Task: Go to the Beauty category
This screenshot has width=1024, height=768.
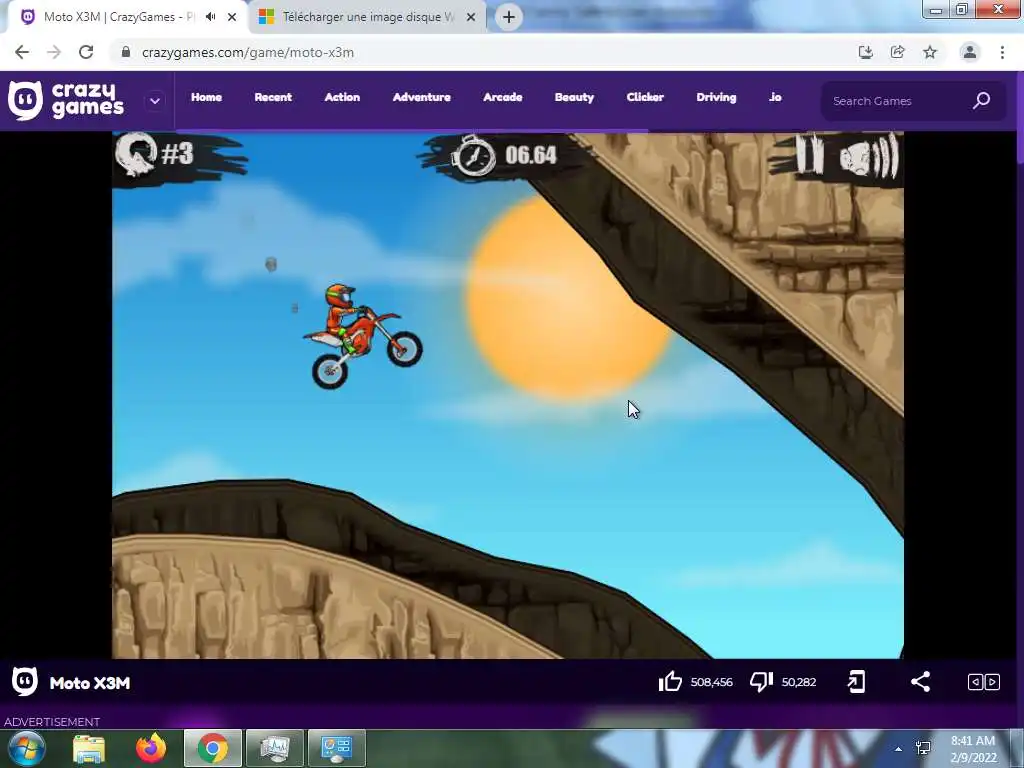Action: tap(575, 97)
